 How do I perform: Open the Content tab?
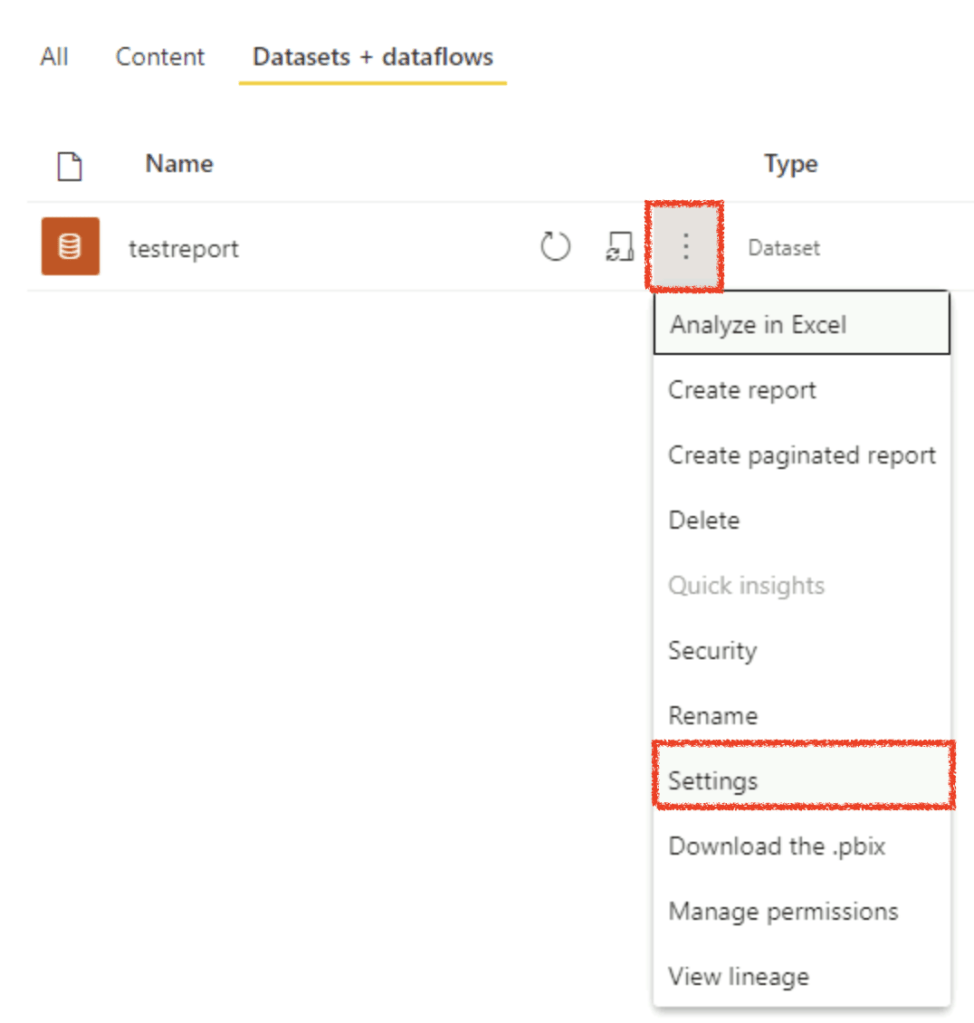coord(160,57)
